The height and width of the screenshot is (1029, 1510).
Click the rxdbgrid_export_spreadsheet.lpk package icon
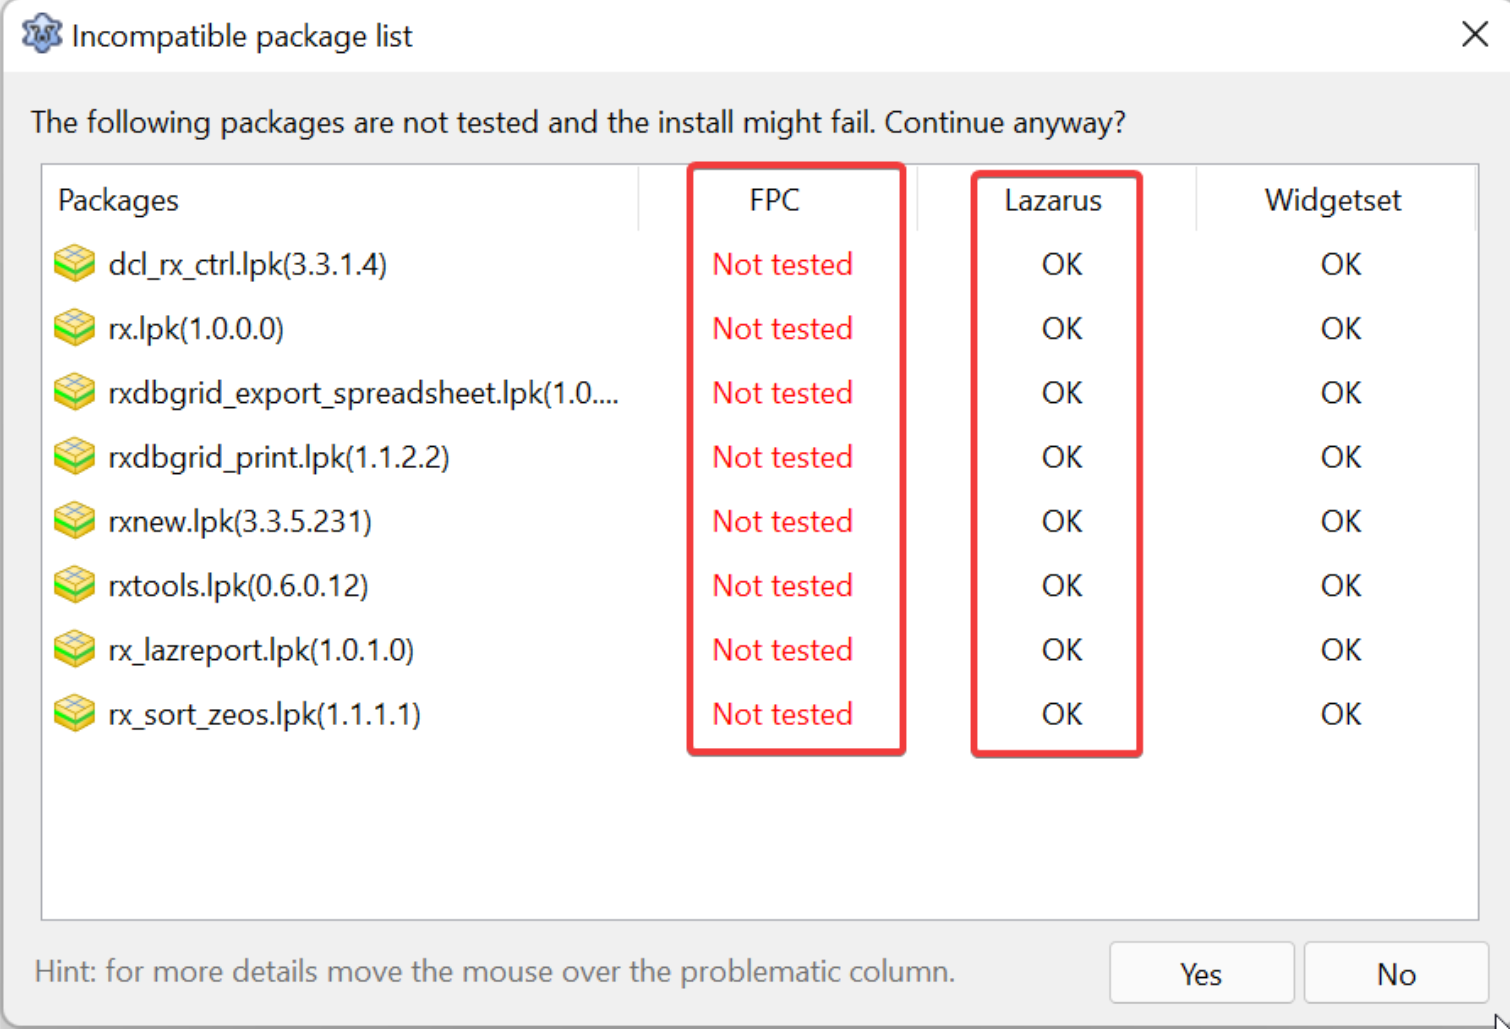tap(74, 392)
